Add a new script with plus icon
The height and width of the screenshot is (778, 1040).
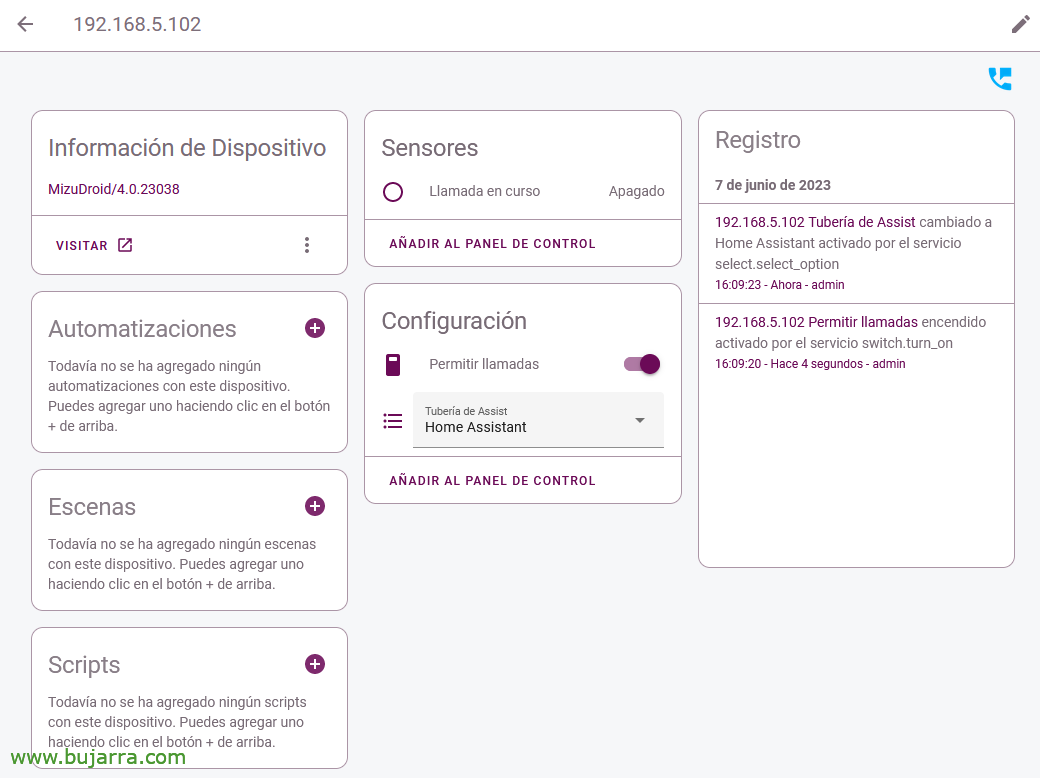[315, 664]
